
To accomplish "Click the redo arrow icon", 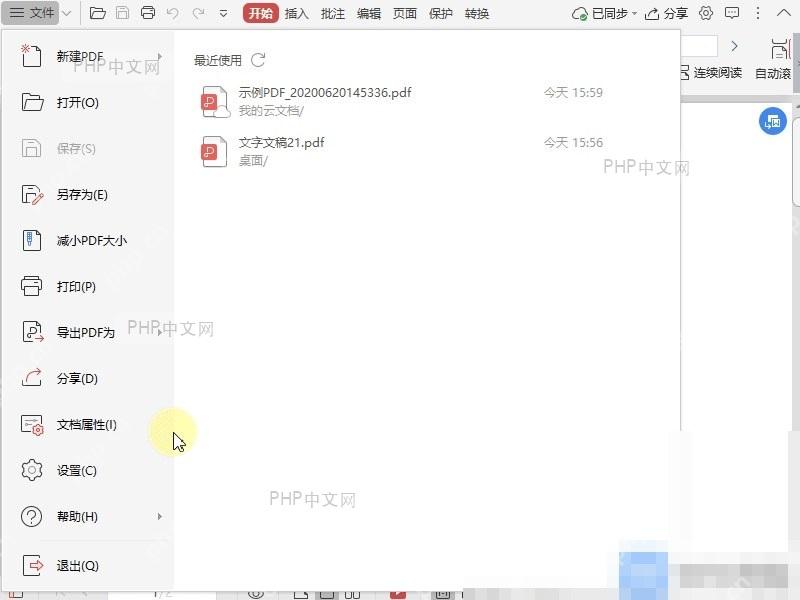I will tap(198, 13).
